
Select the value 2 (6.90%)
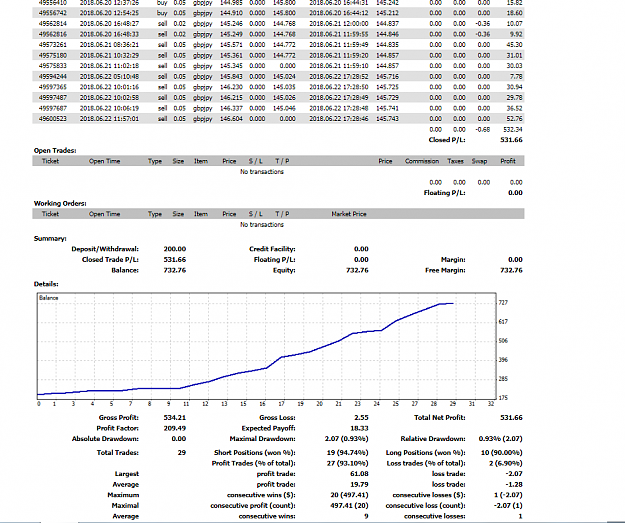[x=505, y=464]
